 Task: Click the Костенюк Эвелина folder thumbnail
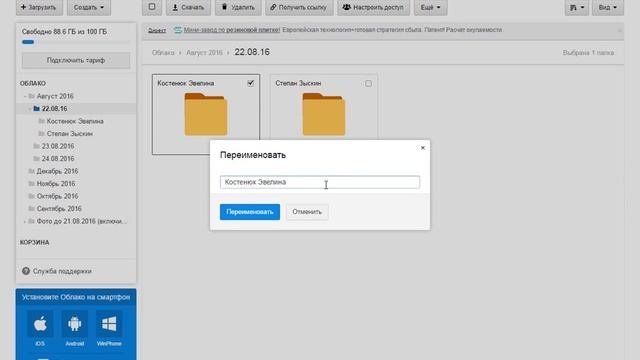206,114
